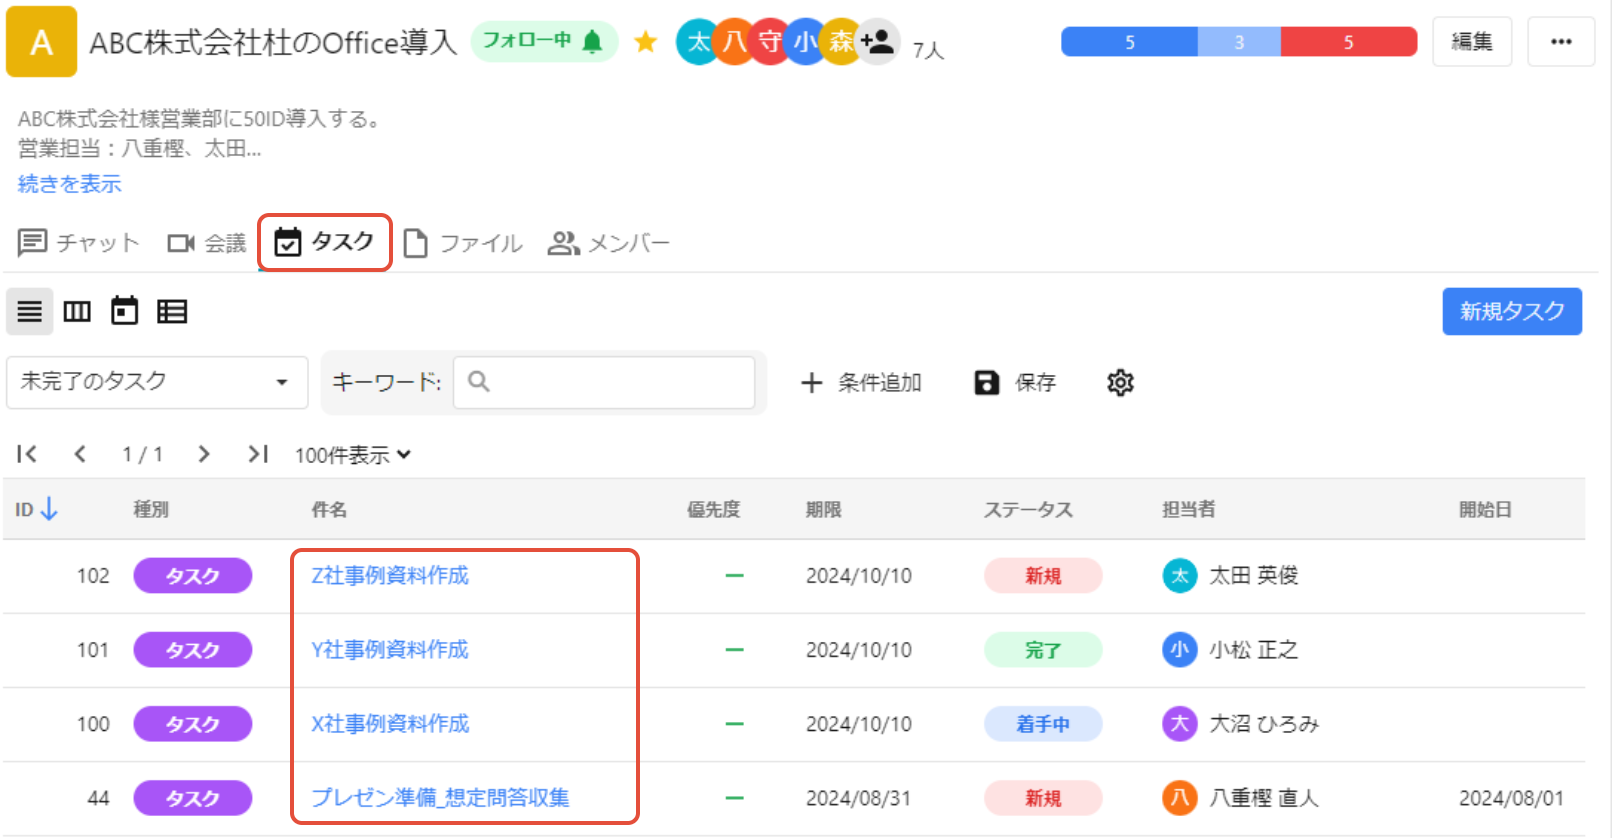Open the gear settings icon
The width and height of the screenshot is (1612, 838).
(1120, 383)
